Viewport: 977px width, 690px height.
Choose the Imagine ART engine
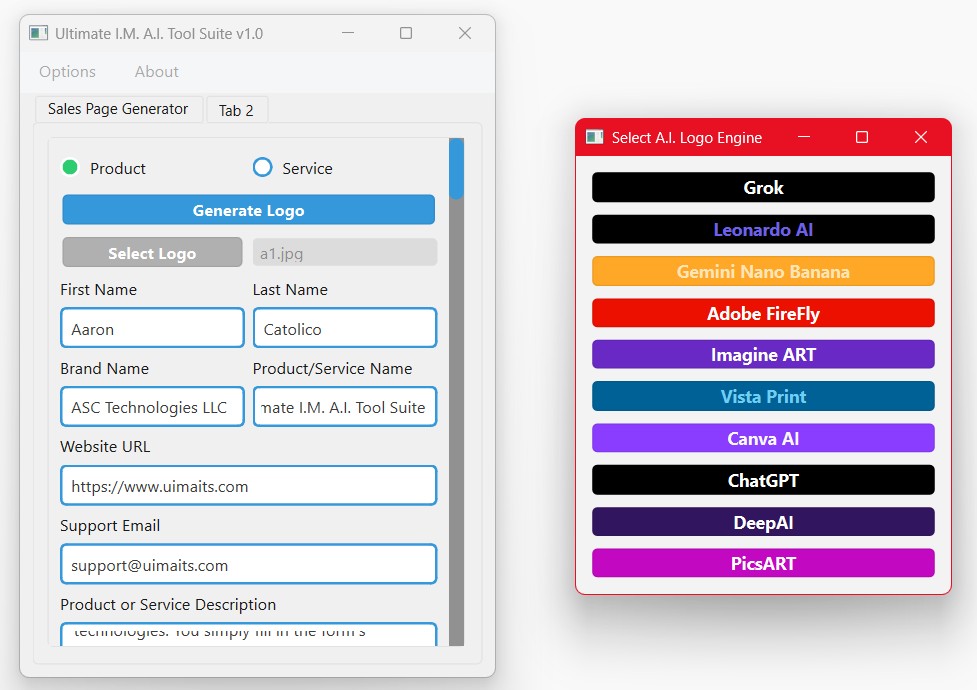[x=762, y=355]
